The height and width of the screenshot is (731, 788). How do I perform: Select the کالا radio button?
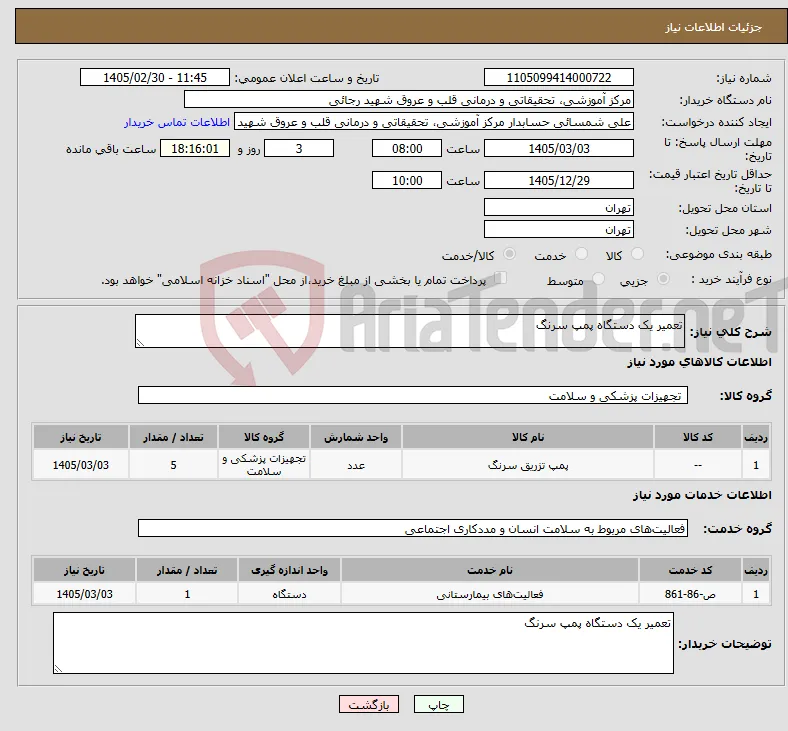coord(637,254)
